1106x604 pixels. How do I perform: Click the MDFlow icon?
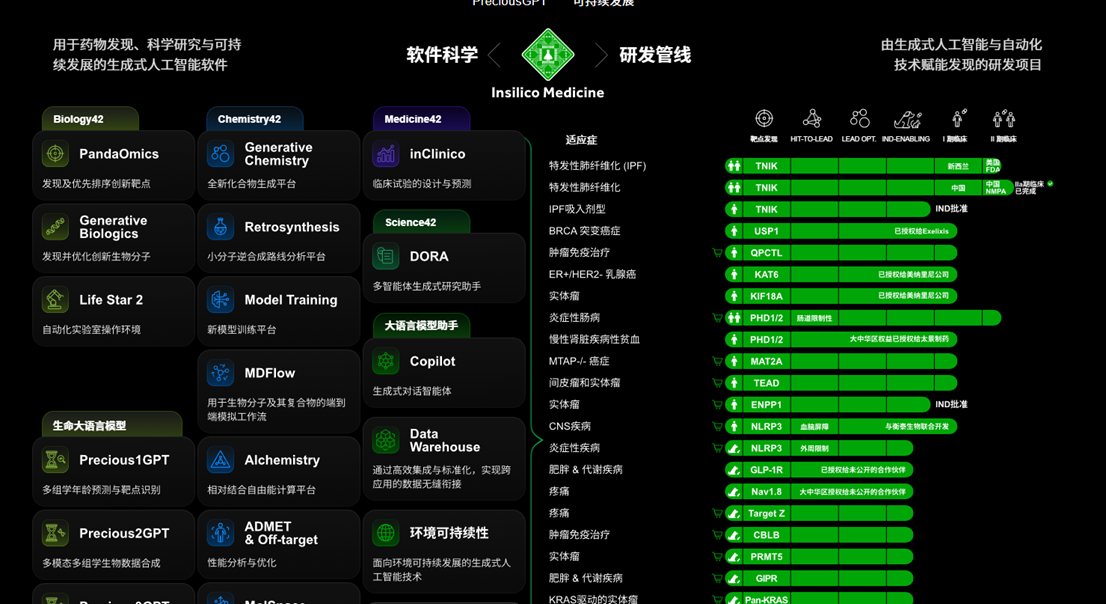[x=221, y=373]
